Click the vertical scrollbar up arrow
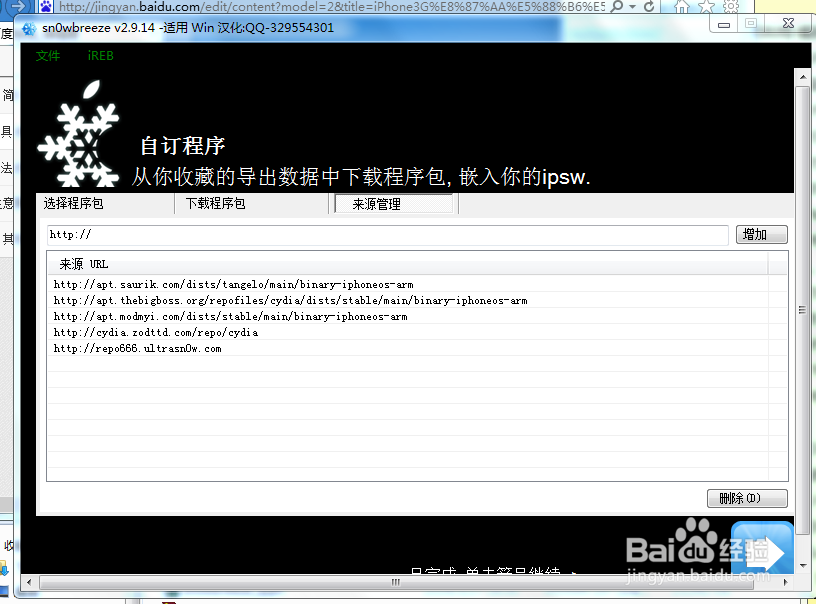Viewport: 816px width, 604px height. [x=802, y=77]
